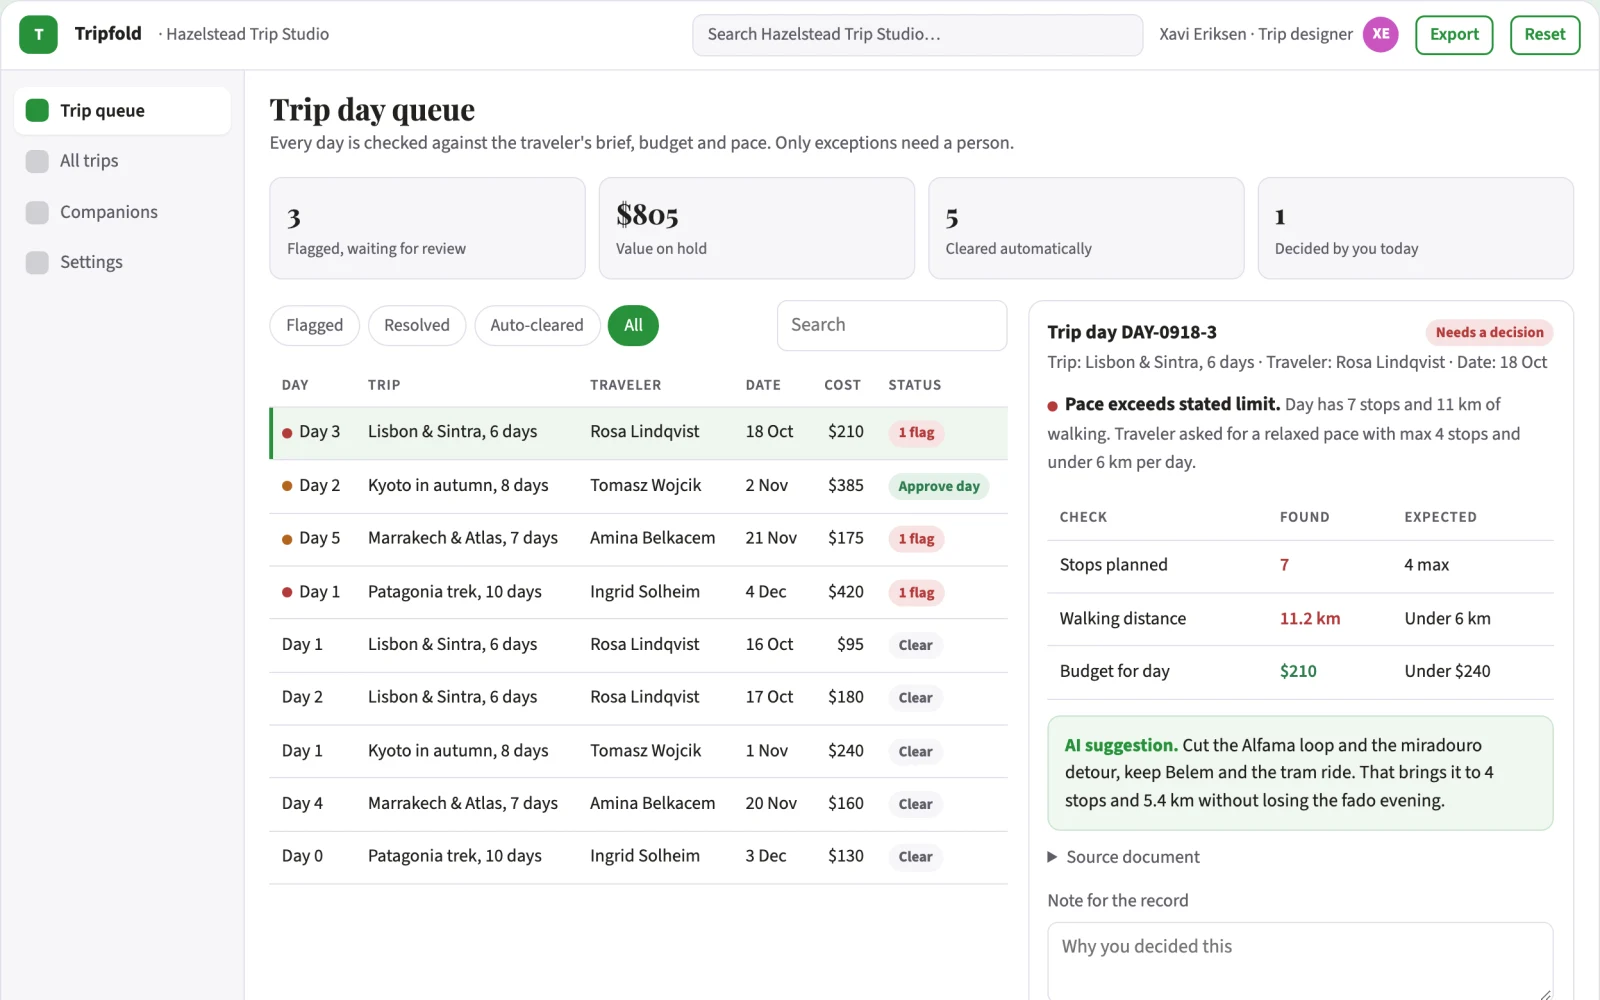Click the Needs a decision badge
Screen dimensions: 1600x1000
[1489, 333]
